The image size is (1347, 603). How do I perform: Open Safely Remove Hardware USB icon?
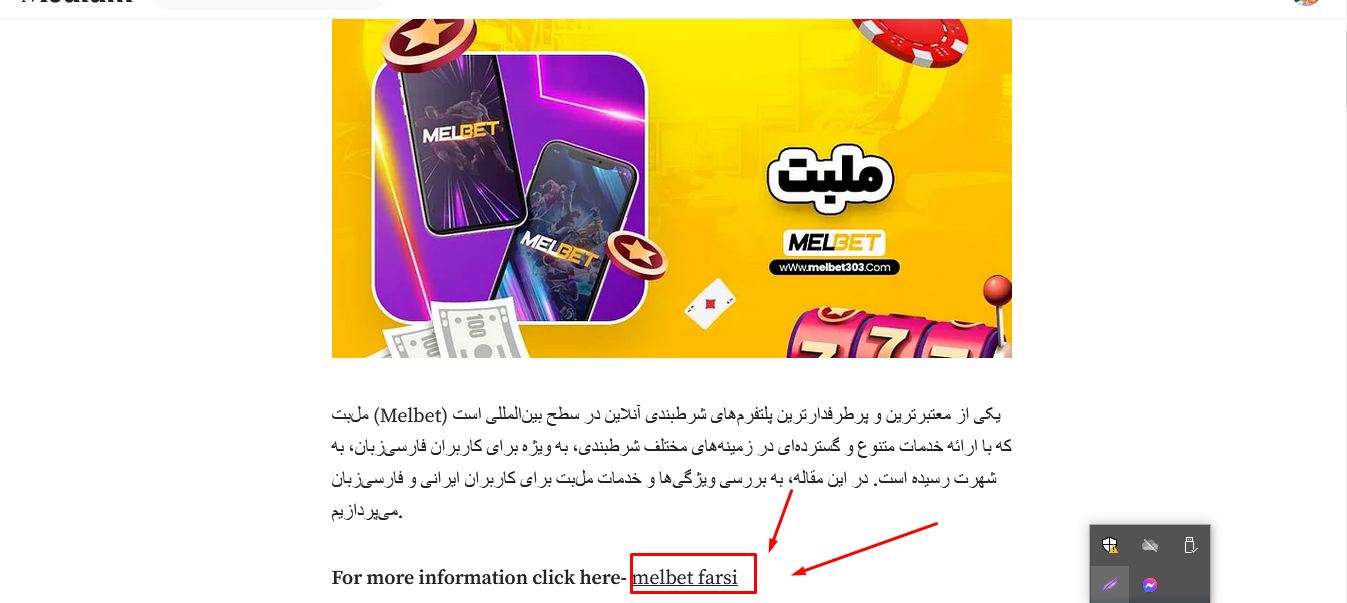(x=1190, y=545)
